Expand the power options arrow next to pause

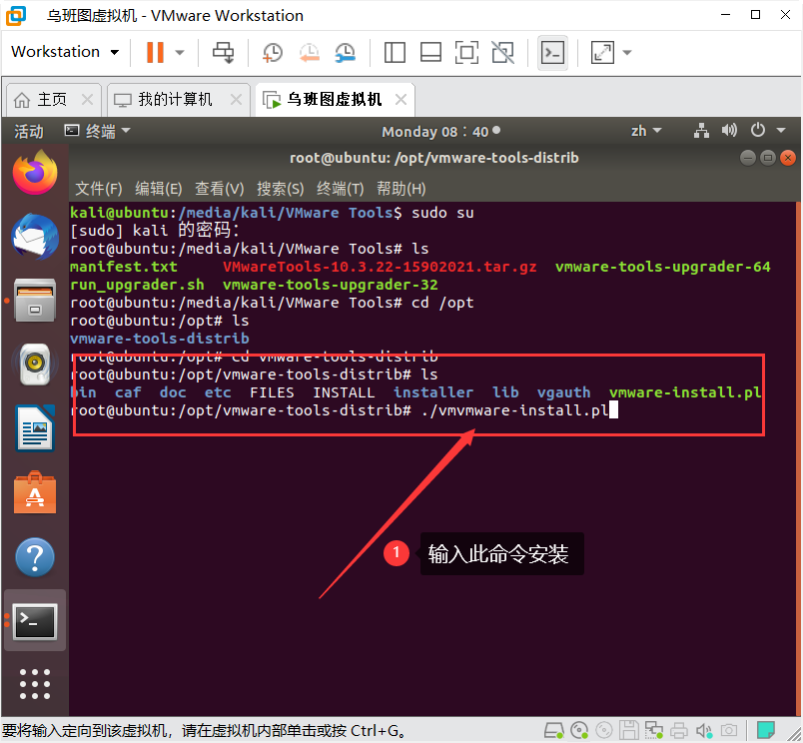[x=180, y=52]
